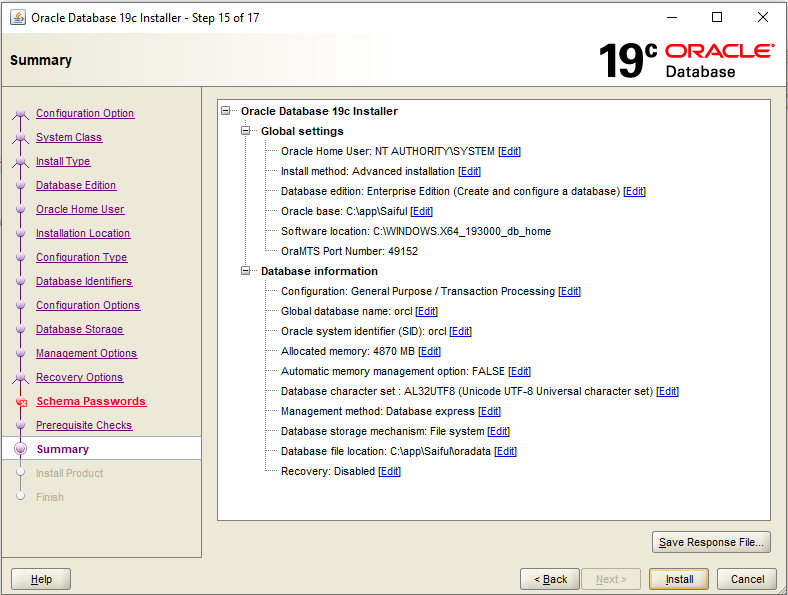
Task: Edit Automatic memory management option
Action: (x=519, y=371)
